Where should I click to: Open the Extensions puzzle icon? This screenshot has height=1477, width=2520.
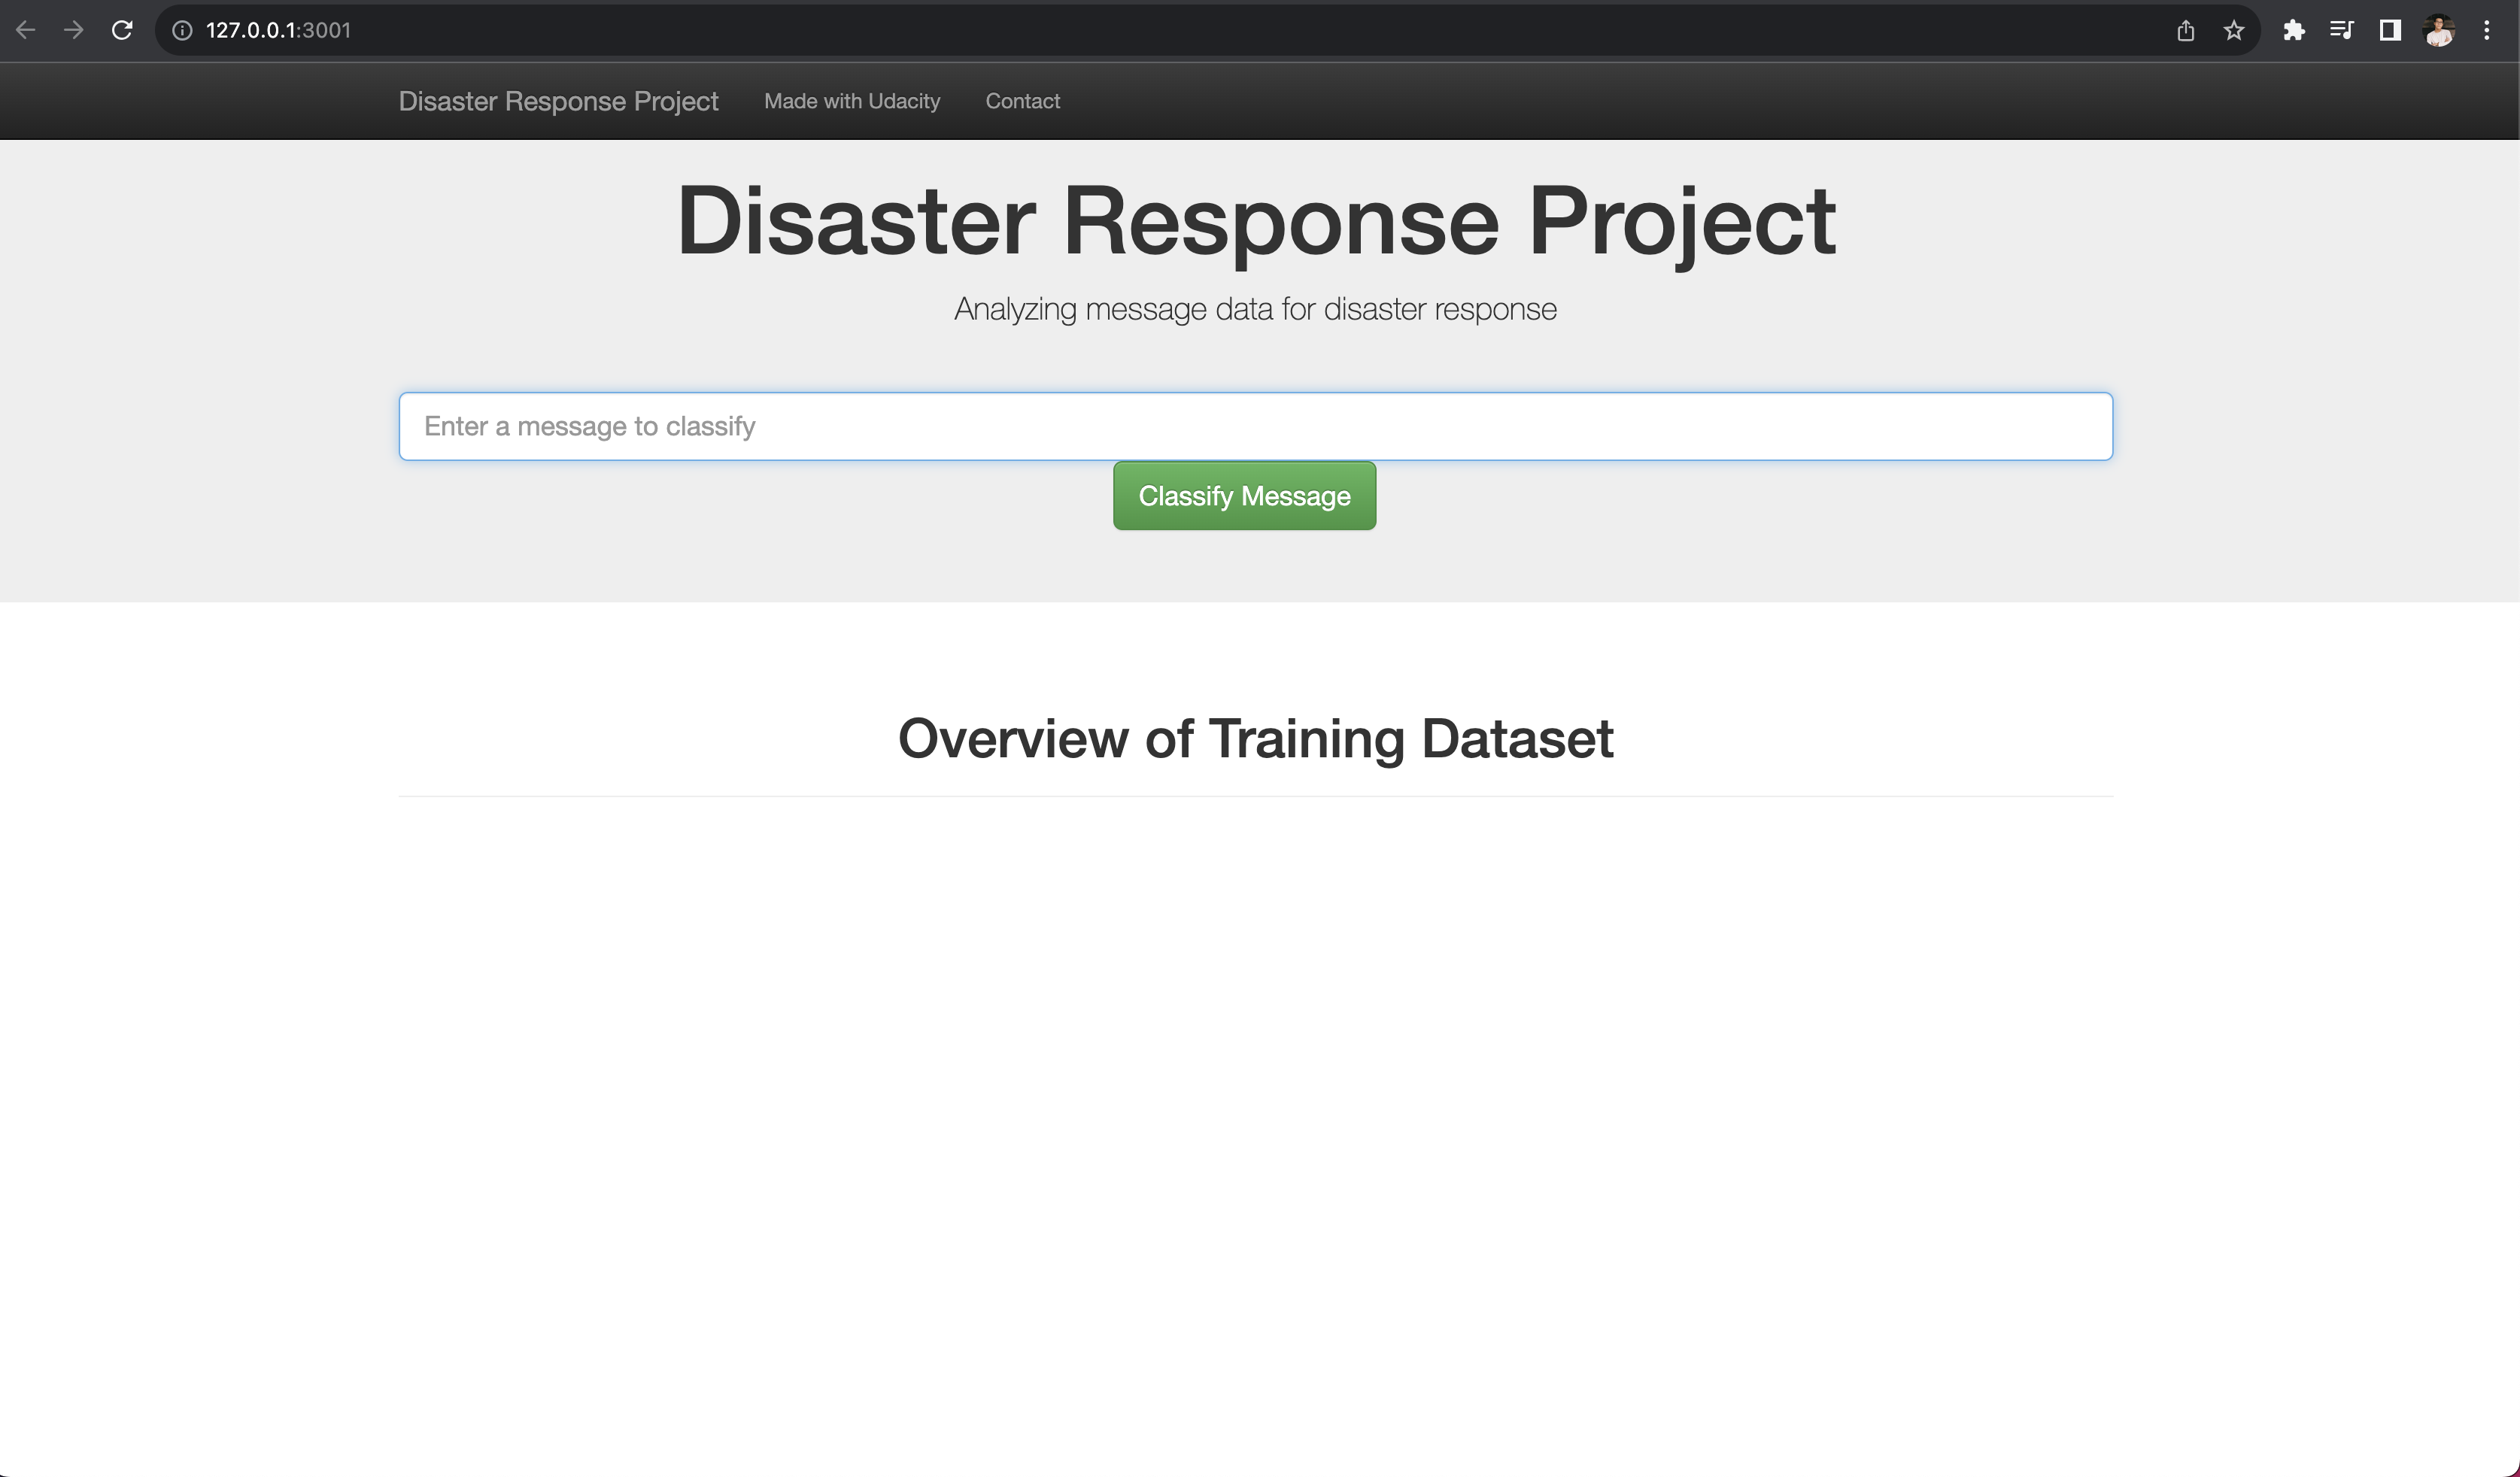(x=2294, y=30)
